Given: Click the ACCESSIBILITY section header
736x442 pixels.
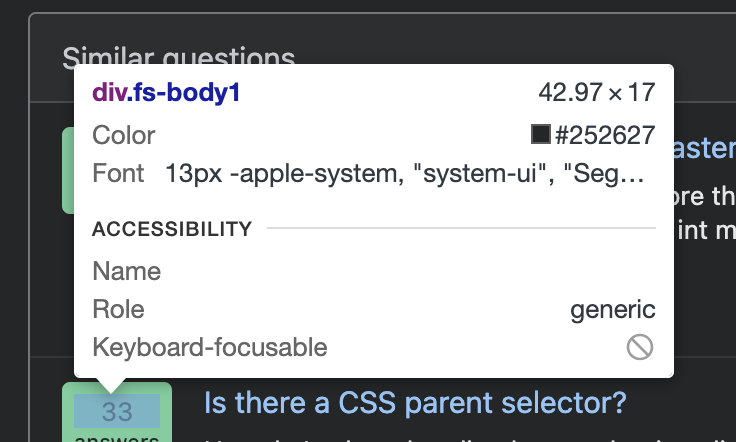Looking at the screenshot, I should (x=172, y=229).
